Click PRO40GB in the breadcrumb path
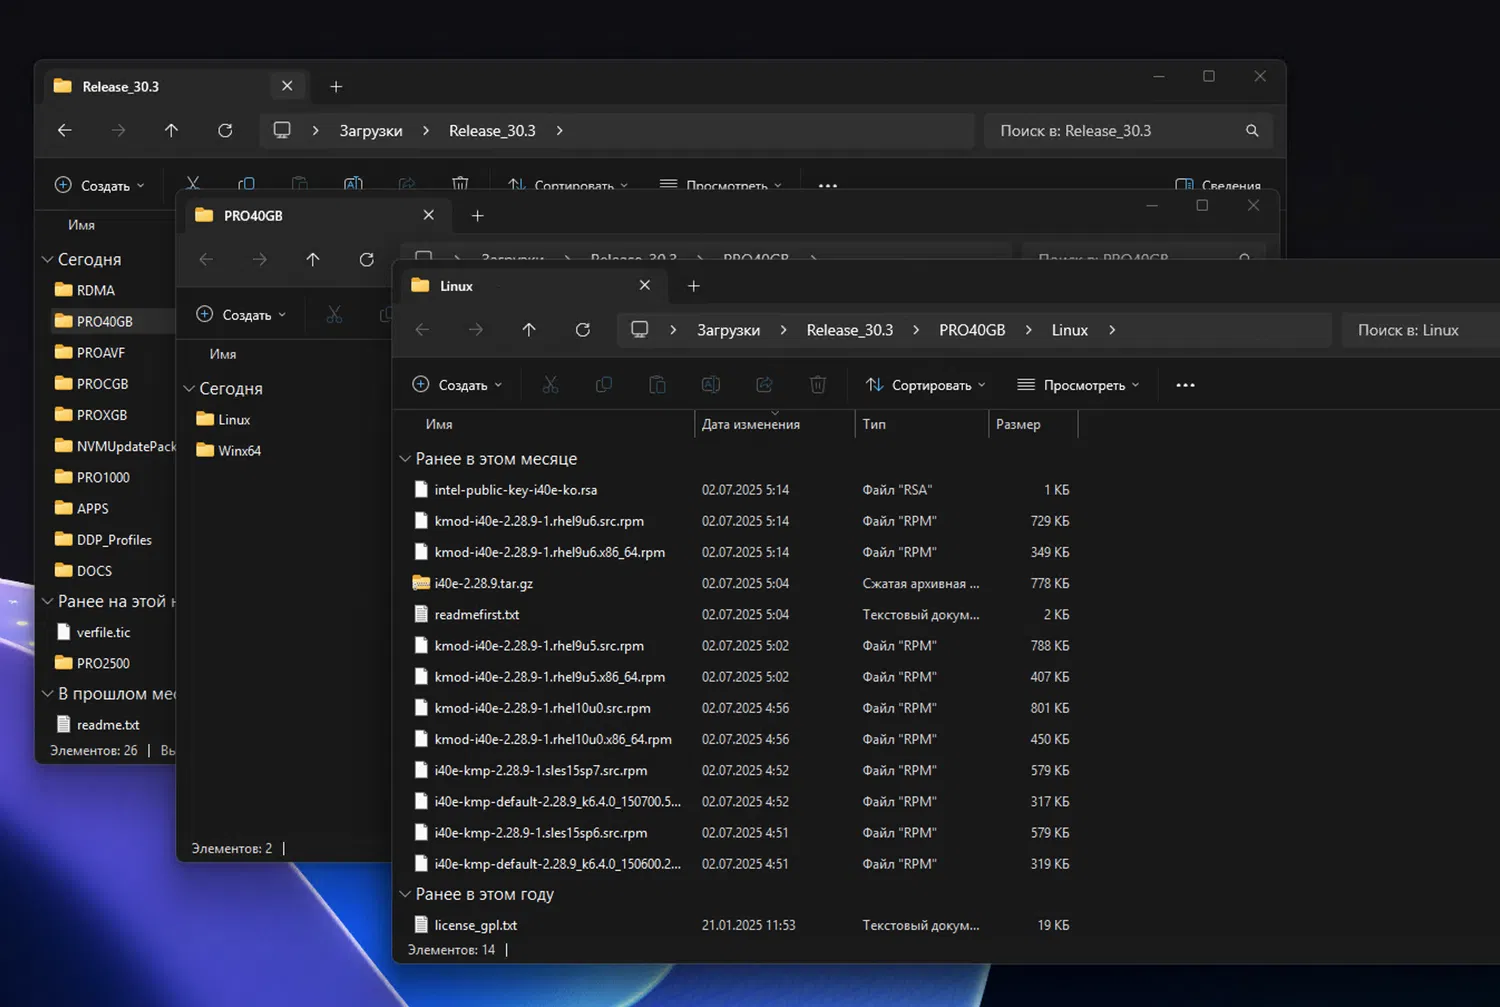This screenshot has height=1007, width=1500. [971, 330]
